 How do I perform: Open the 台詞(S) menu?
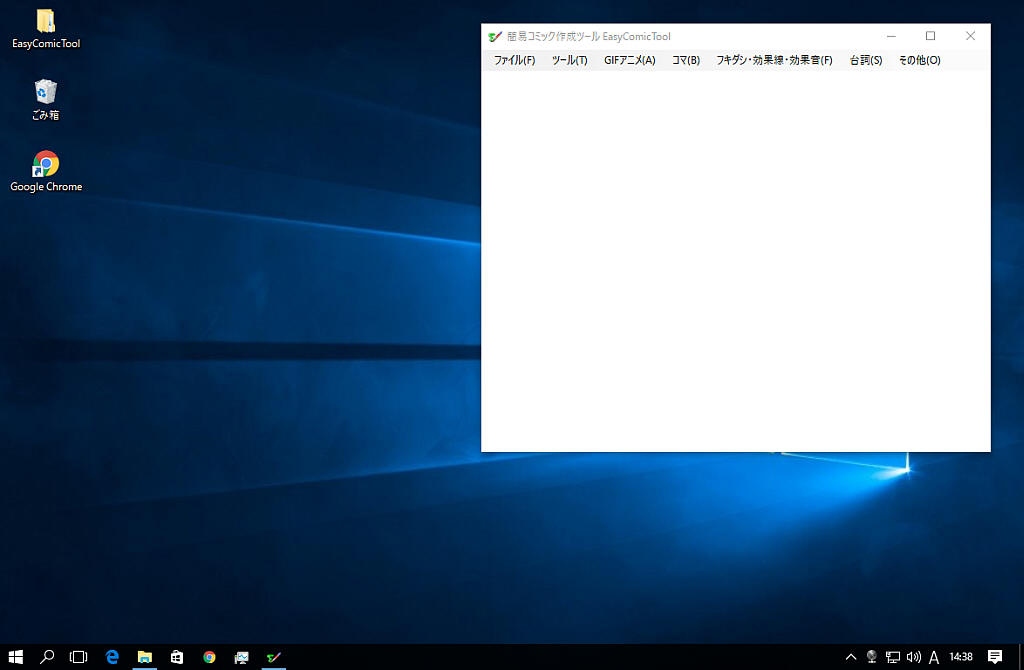click(x=865, y=60)
